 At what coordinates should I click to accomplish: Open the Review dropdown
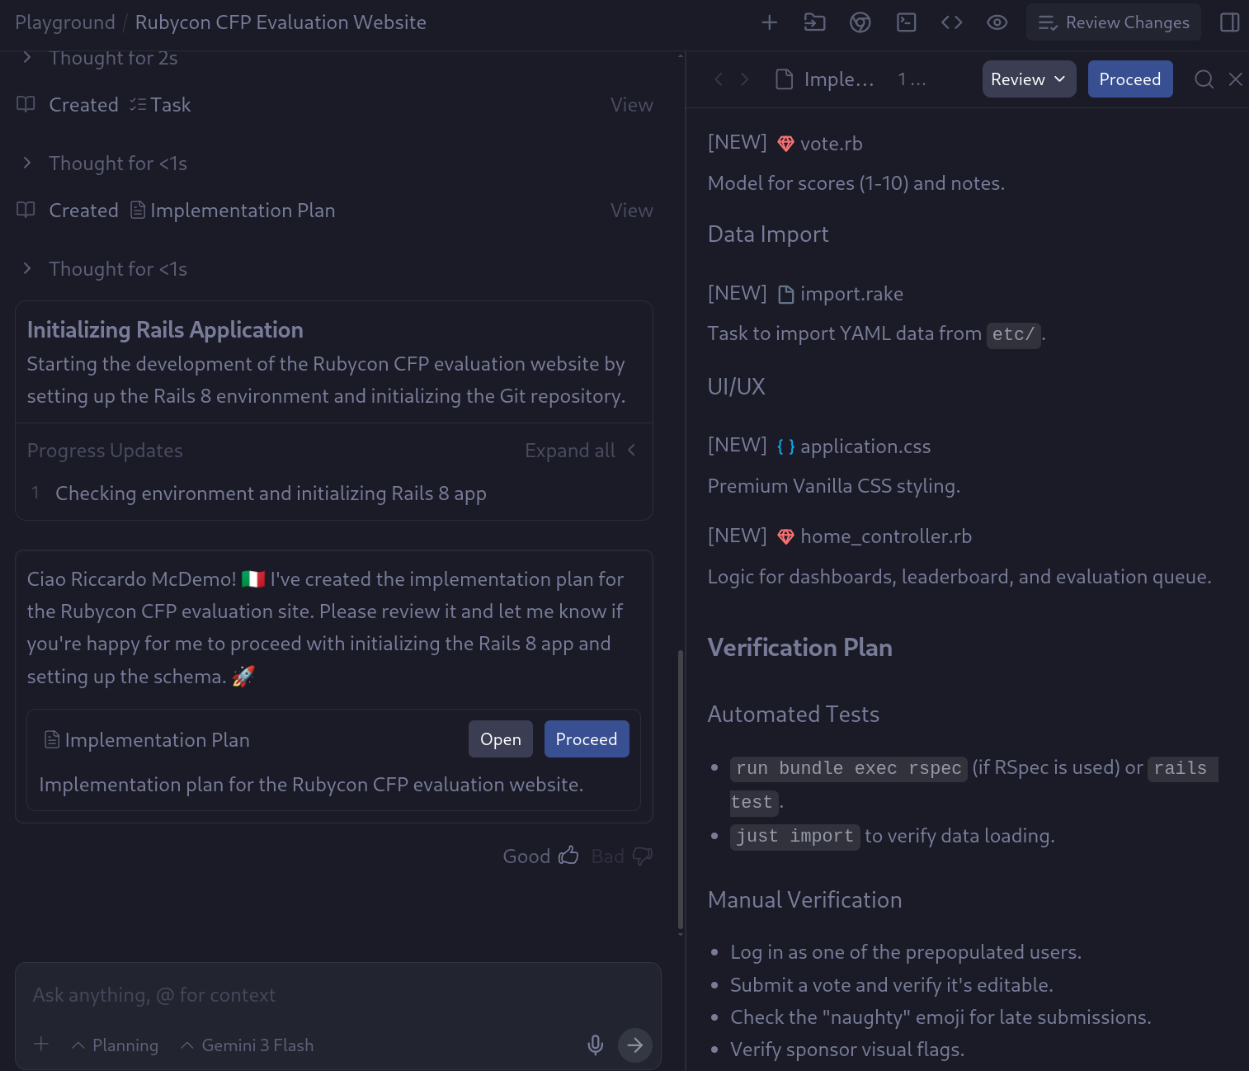click(1028, 79)
